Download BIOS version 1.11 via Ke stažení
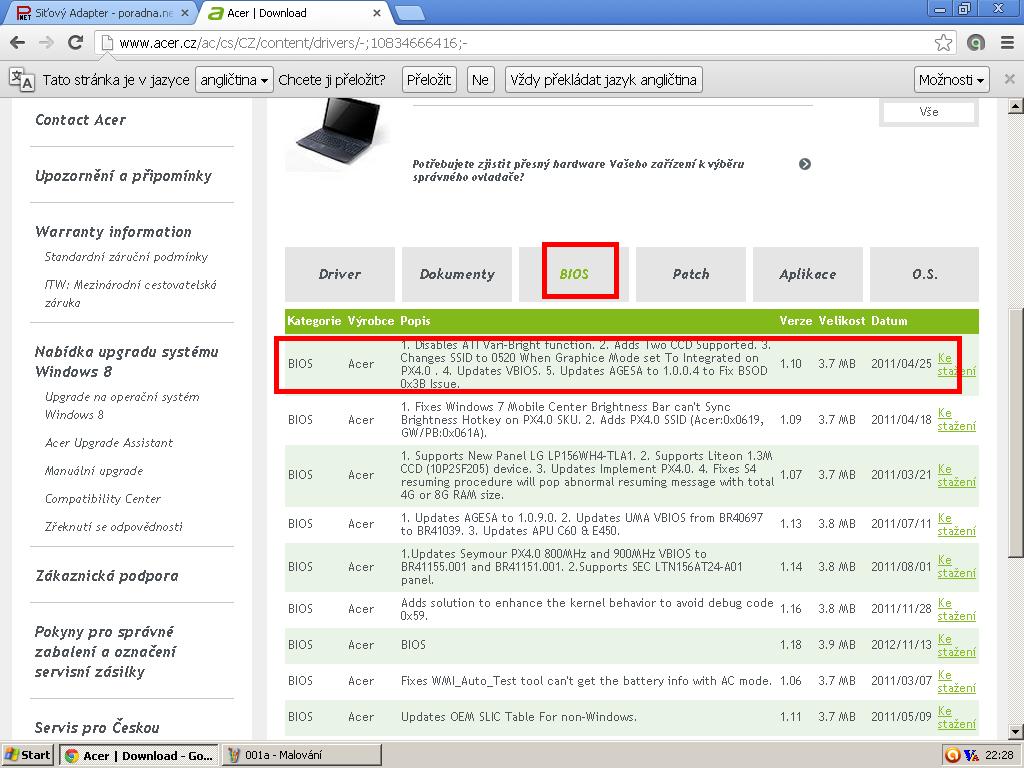The width and height of the screenshot is (1024, 768). (x=956, y=717)
